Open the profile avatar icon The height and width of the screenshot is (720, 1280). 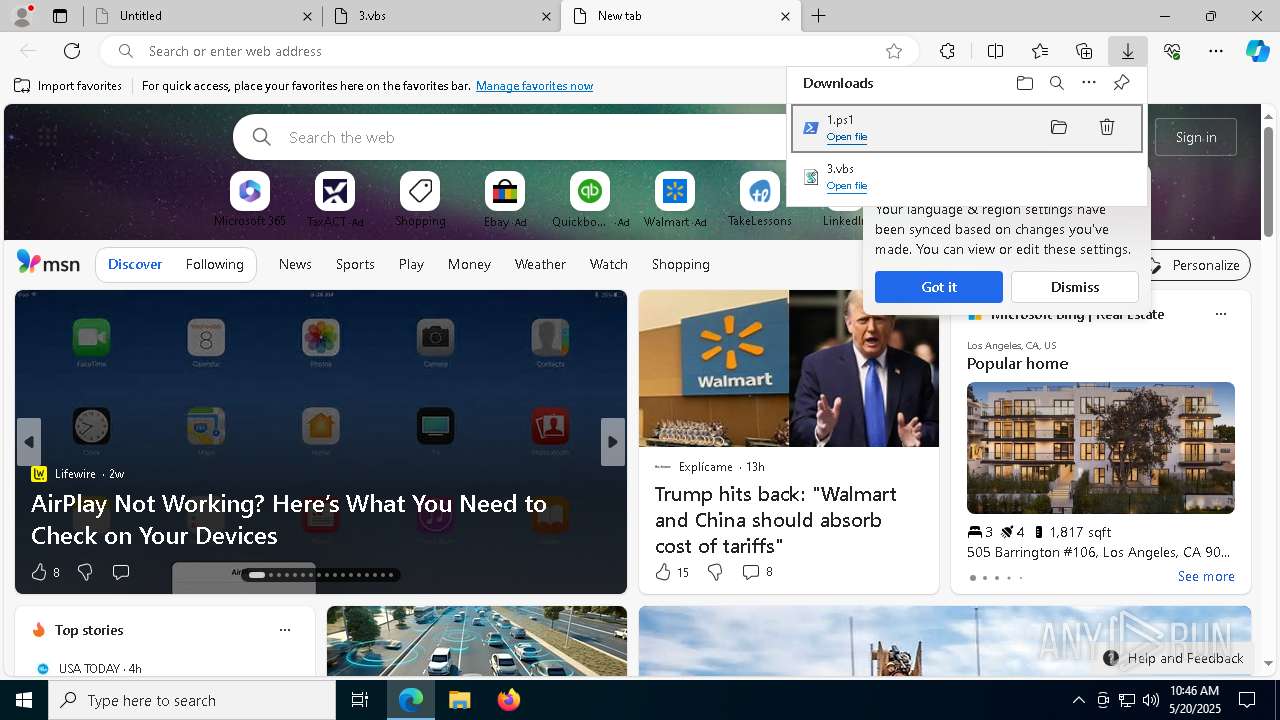point(22,15)
